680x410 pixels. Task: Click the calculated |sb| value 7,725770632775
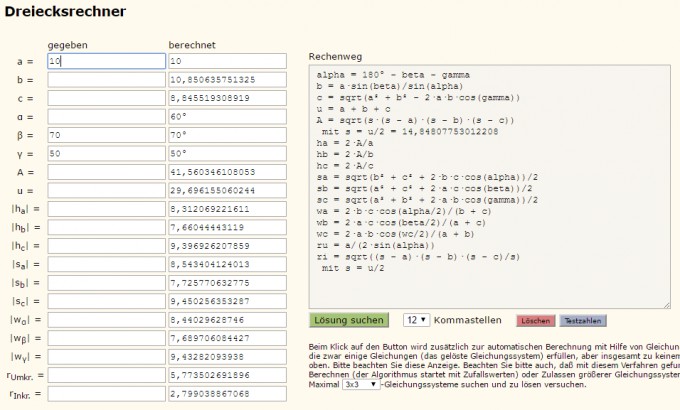(x=227, y=283)
